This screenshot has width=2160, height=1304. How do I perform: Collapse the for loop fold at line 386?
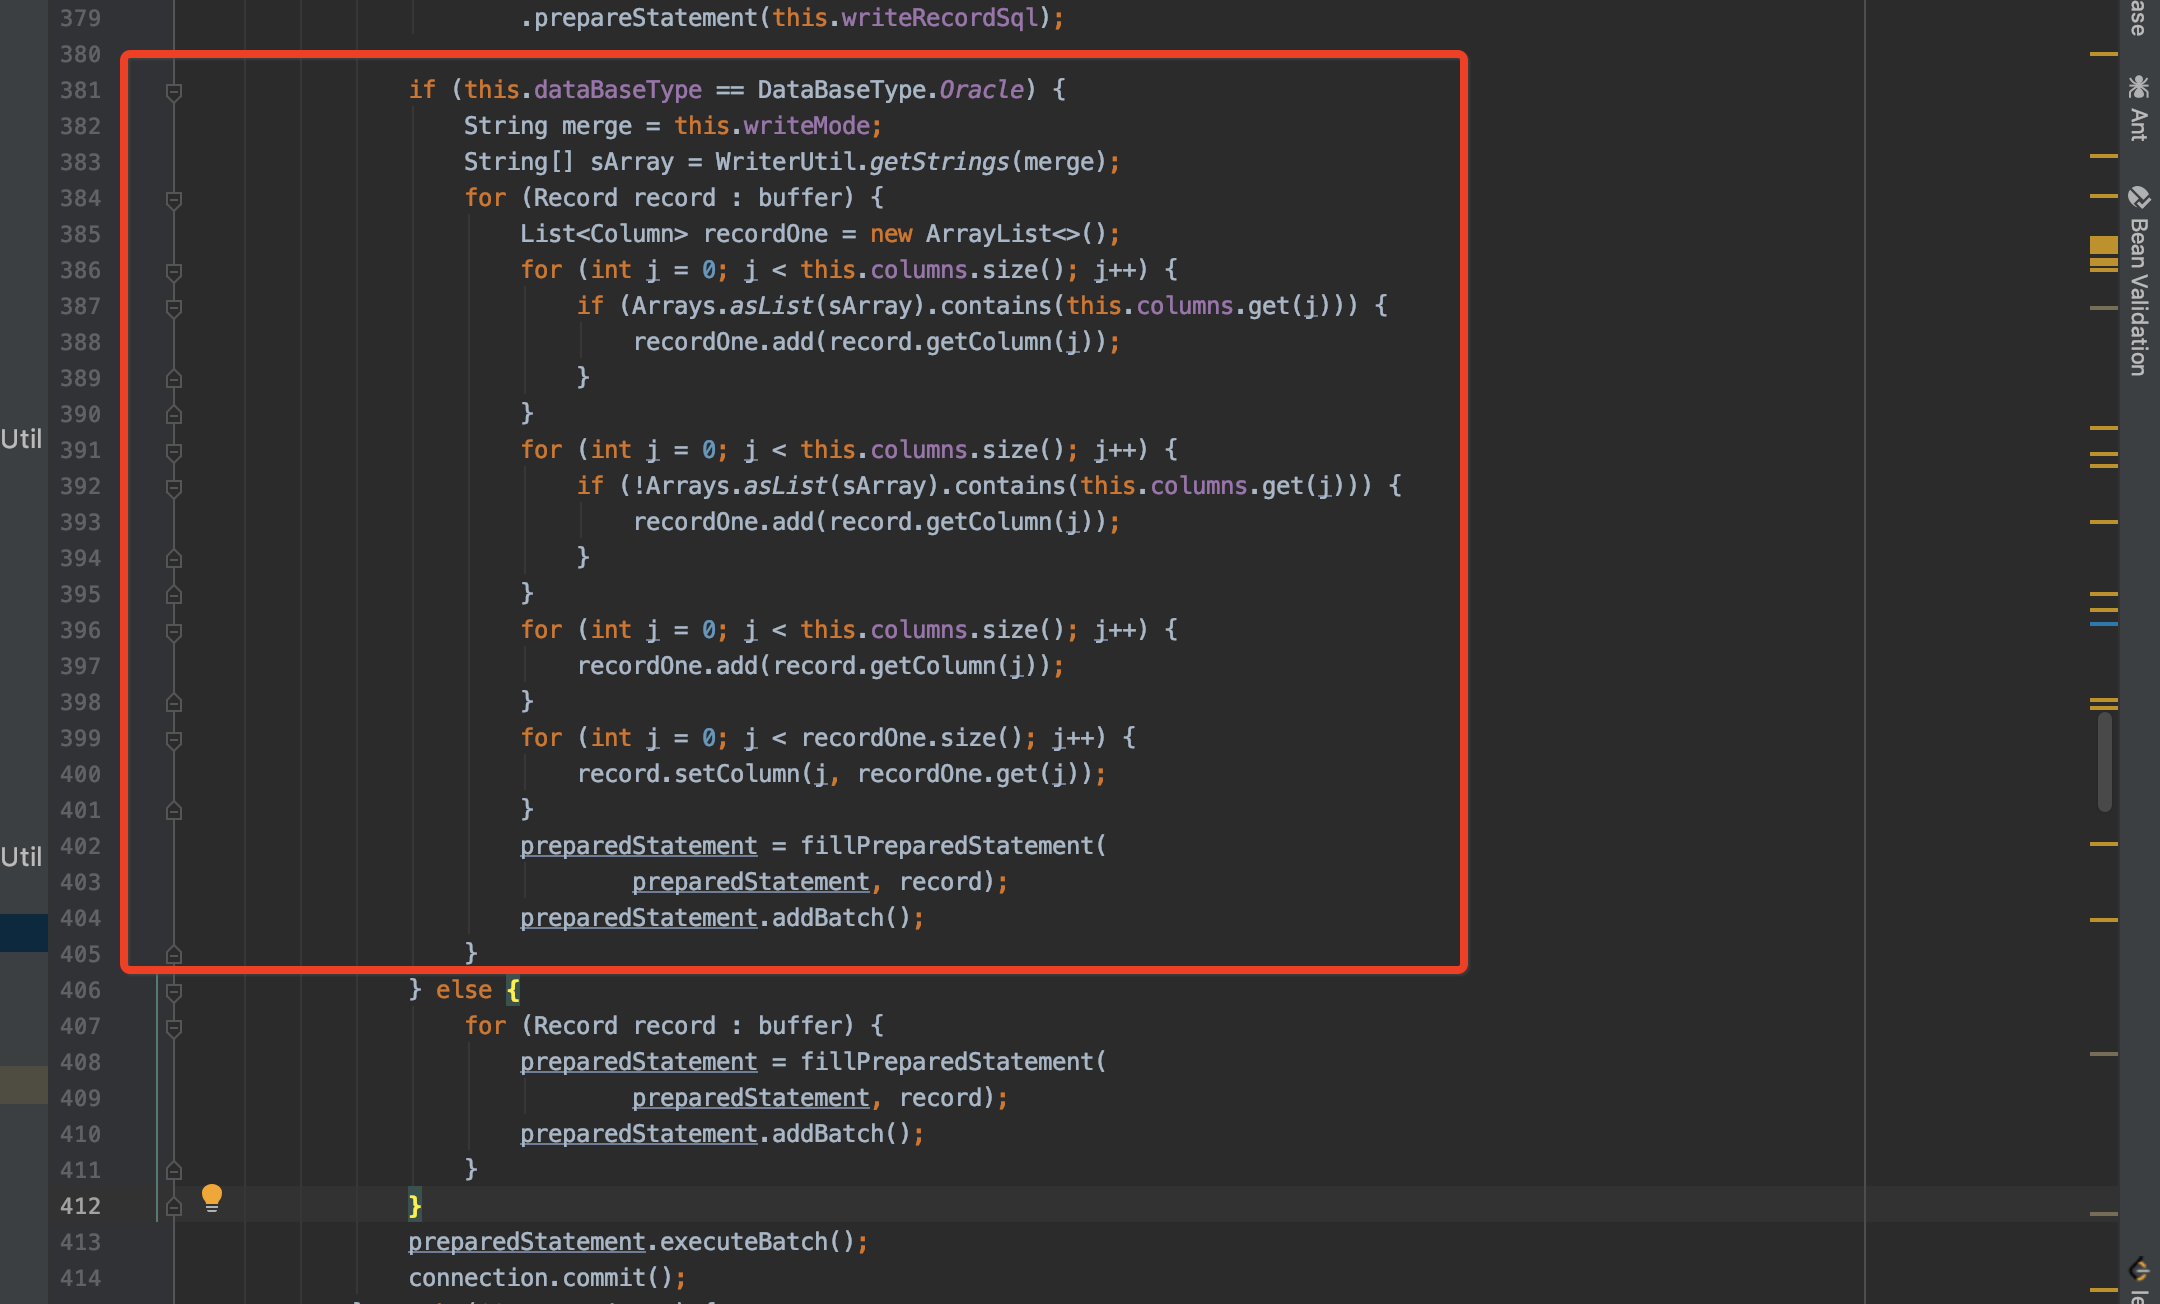pos(174,272)
